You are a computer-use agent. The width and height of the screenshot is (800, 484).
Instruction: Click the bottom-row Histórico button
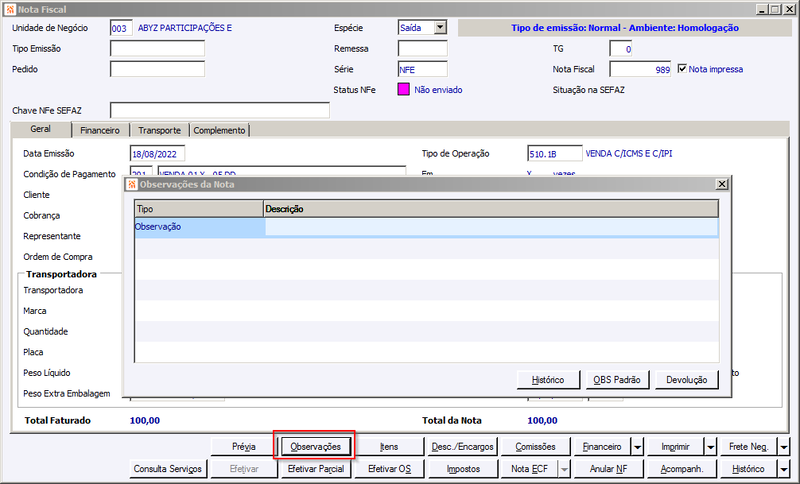pos(748,469)
